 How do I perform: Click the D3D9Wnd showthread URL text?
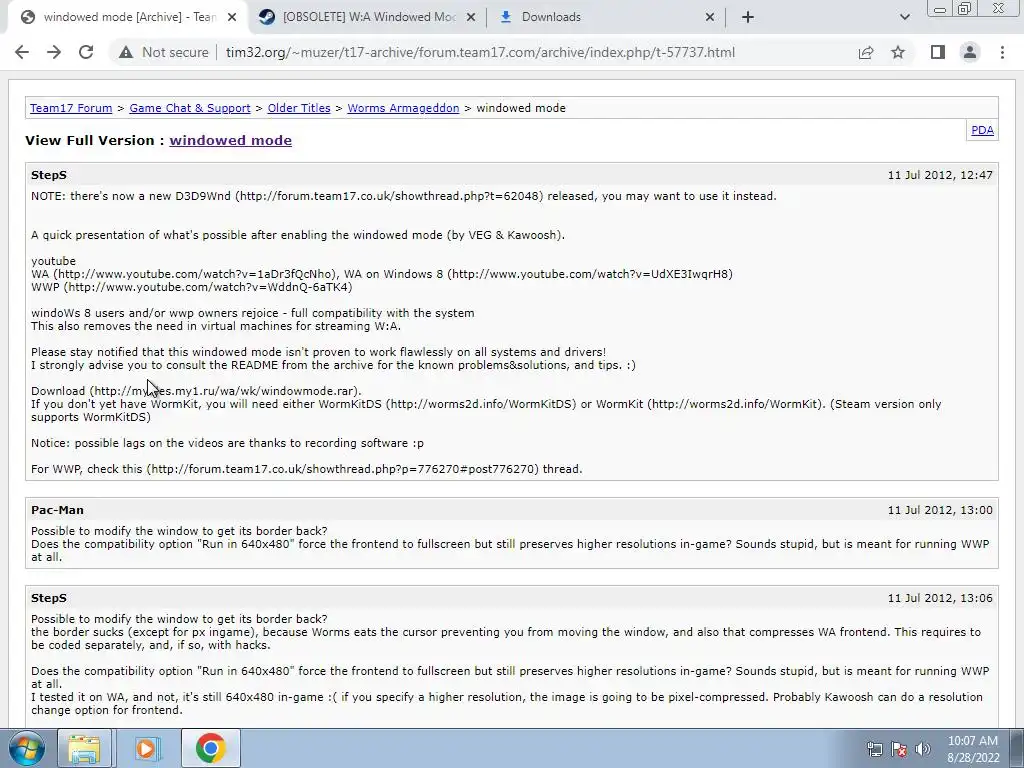click(x=389, y=196)
